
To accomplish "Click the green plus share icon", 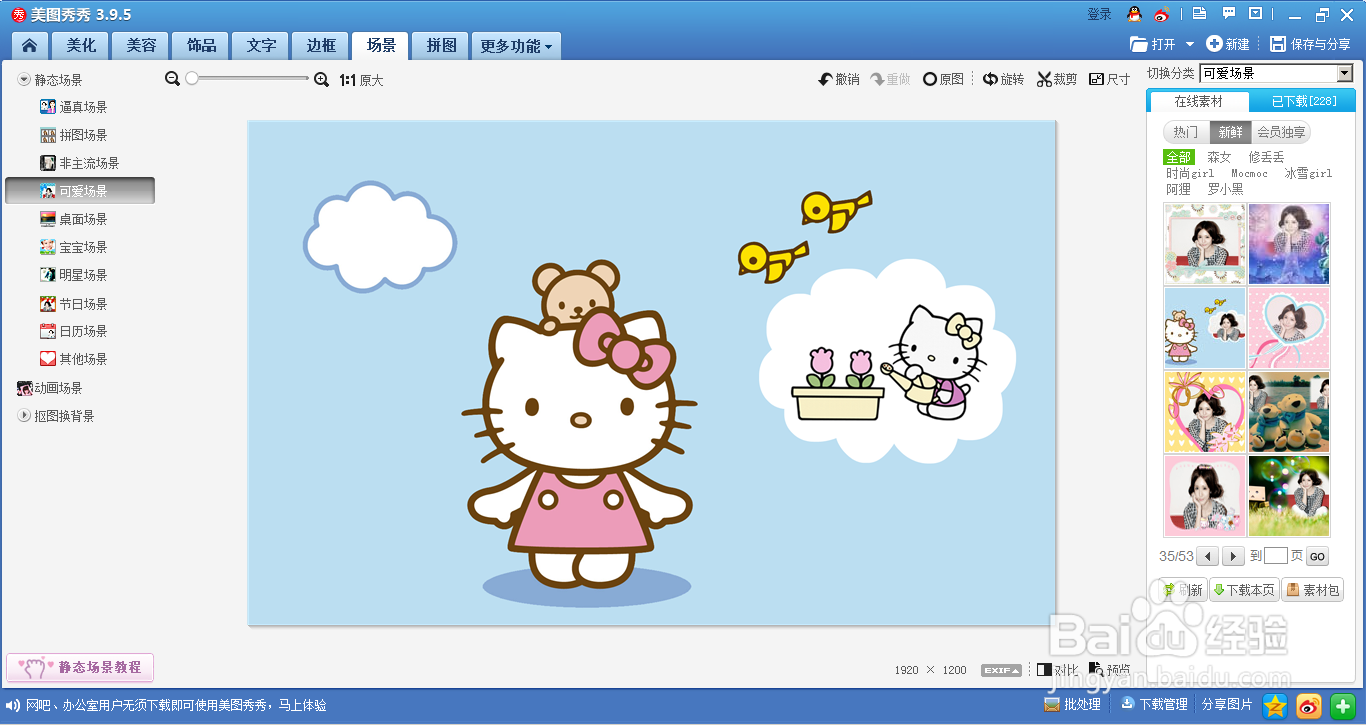I will coord(1343,706).
